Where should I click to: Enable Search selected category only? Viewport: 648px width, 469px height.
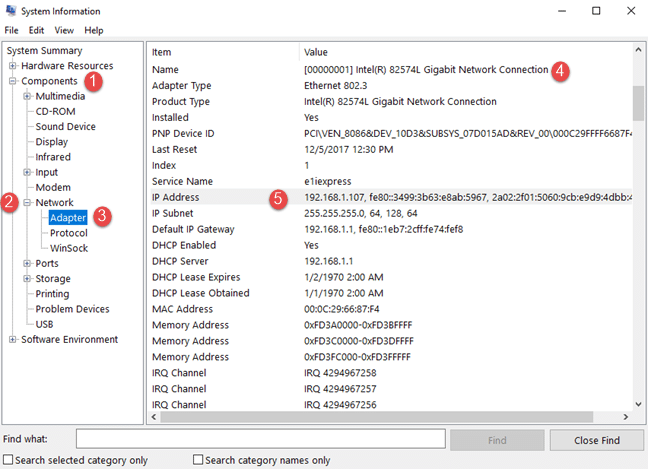[x=9, y=460]
